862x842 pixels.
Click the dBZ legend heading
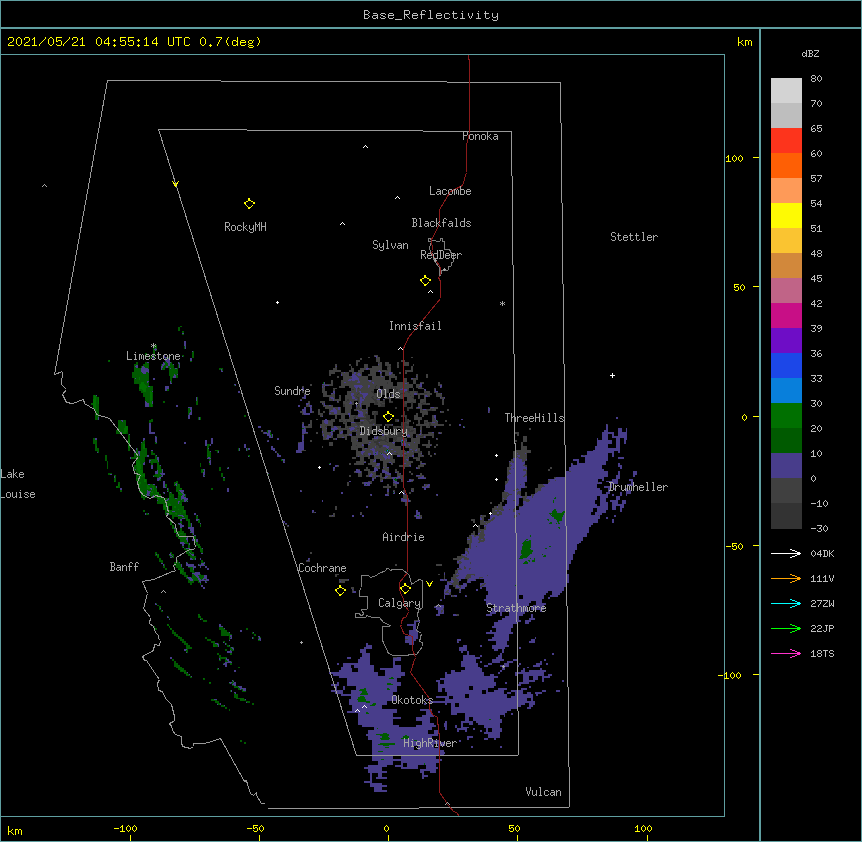[x=810, y=54]
